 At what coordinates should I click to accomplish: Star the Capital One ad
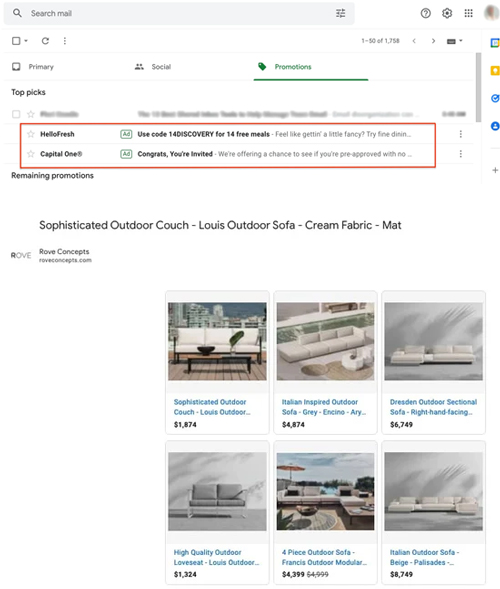coord(31,154)
